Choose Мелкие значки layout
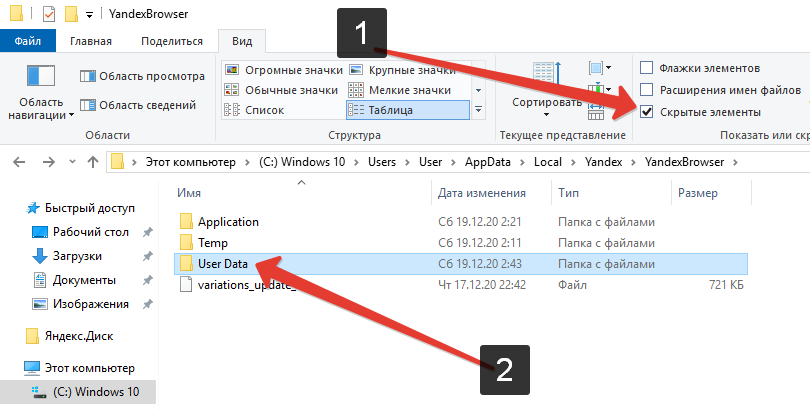 (399, 90)
